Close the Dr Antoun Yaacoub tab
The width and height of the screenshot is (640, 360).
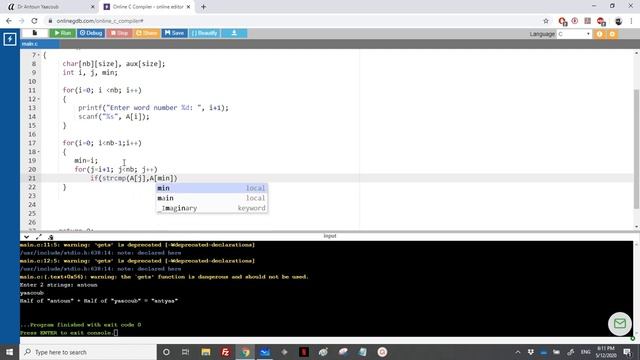click(92, 7)
